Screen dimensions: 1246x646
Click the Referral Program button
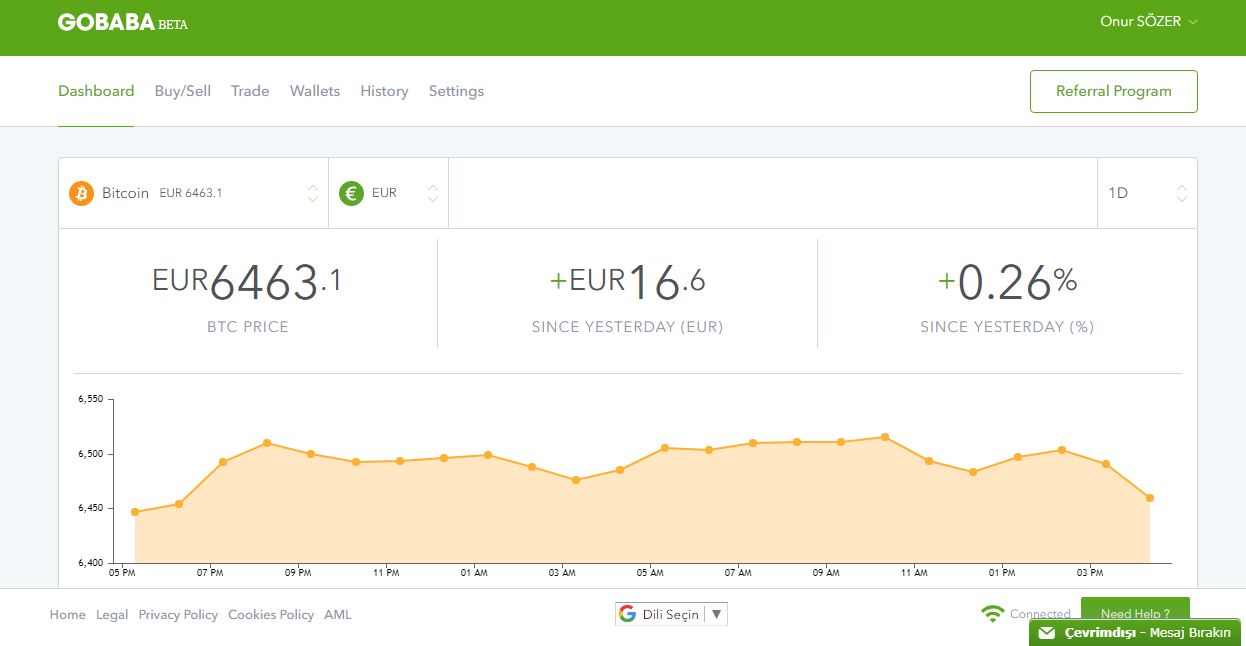click(1114, 91)
